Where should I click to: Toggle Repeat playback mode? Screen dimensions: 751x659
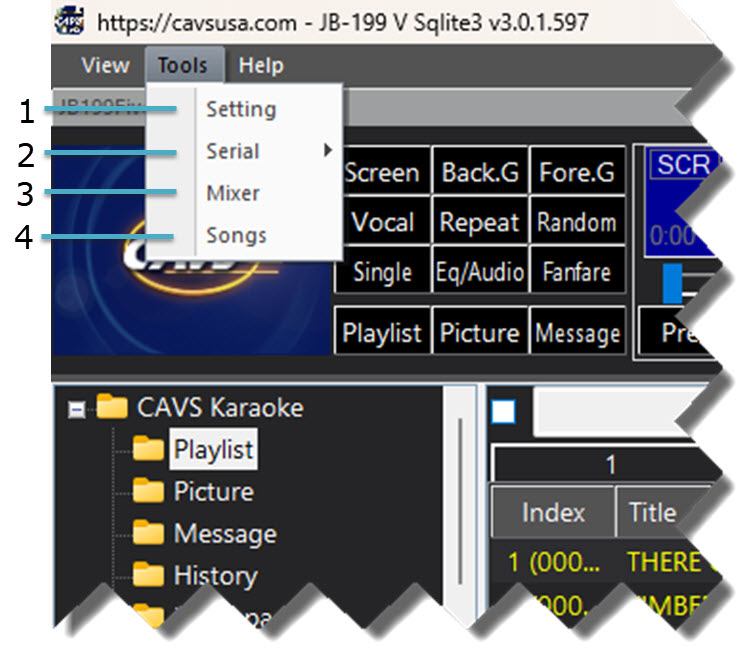pyautogui.click(x=479, y=222)
